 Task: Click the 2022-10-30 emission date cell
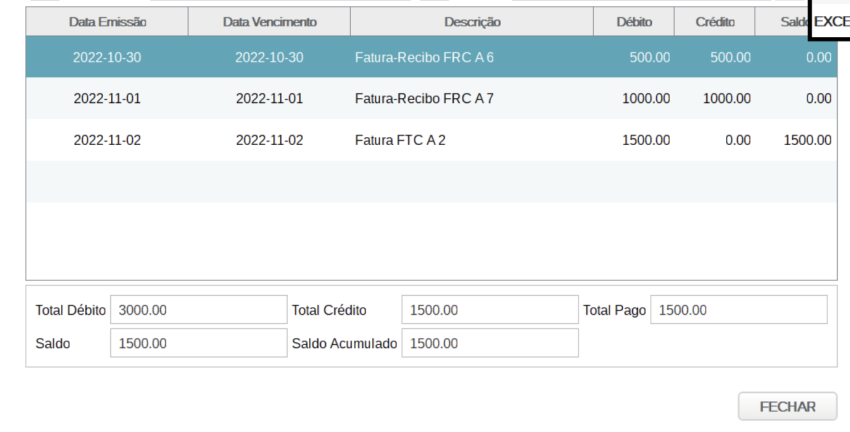[107, 57]
